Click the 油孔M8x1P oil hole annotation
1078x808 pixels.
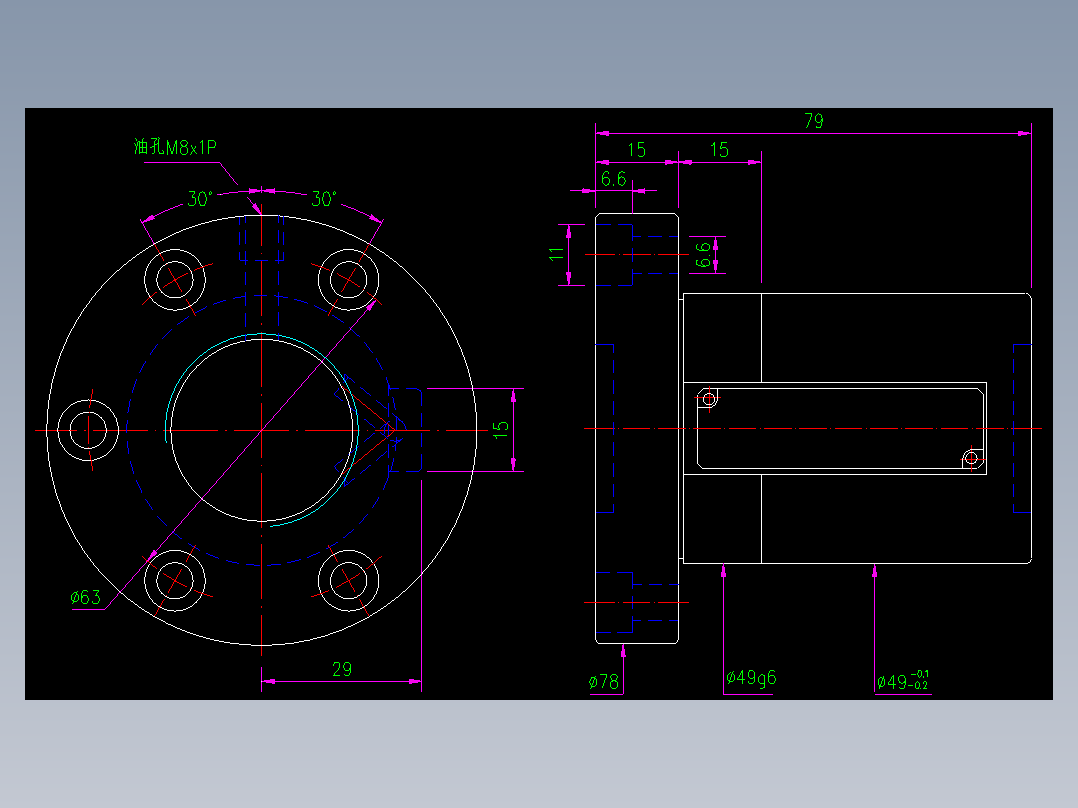(x=175, y=146)
